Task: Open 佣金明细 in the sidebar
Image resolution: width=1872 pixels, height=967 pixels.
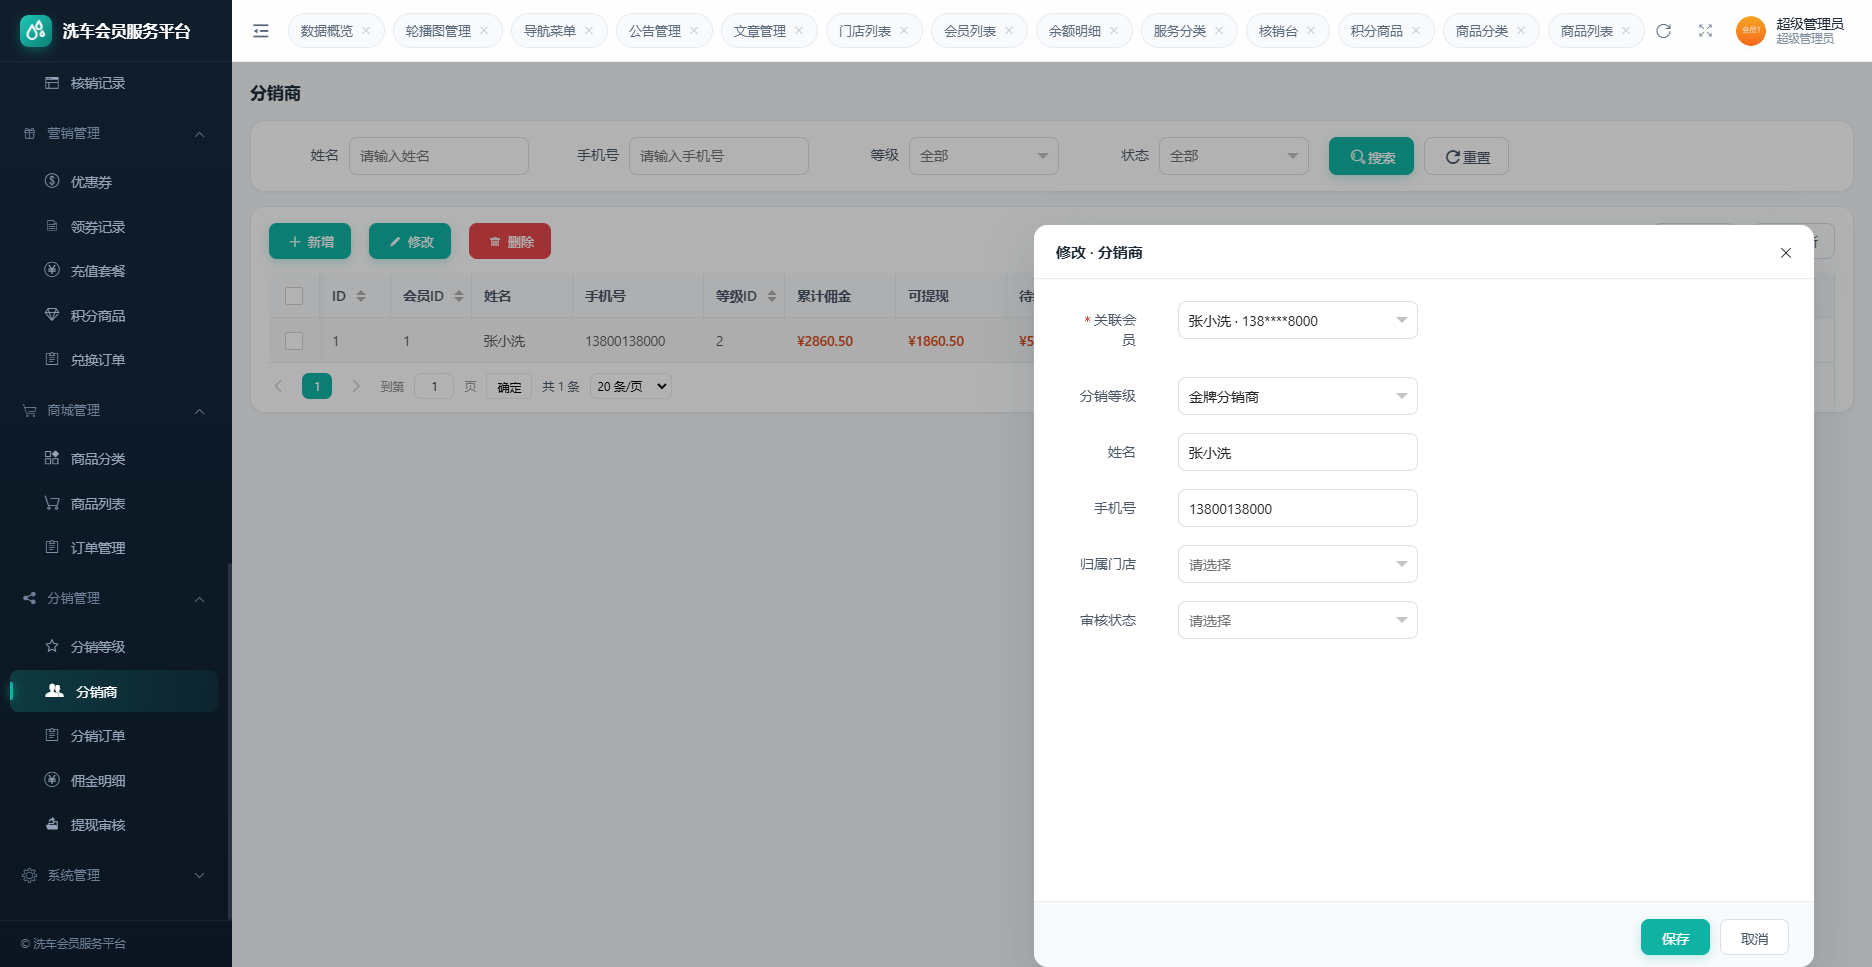Action: pos(116,781)
